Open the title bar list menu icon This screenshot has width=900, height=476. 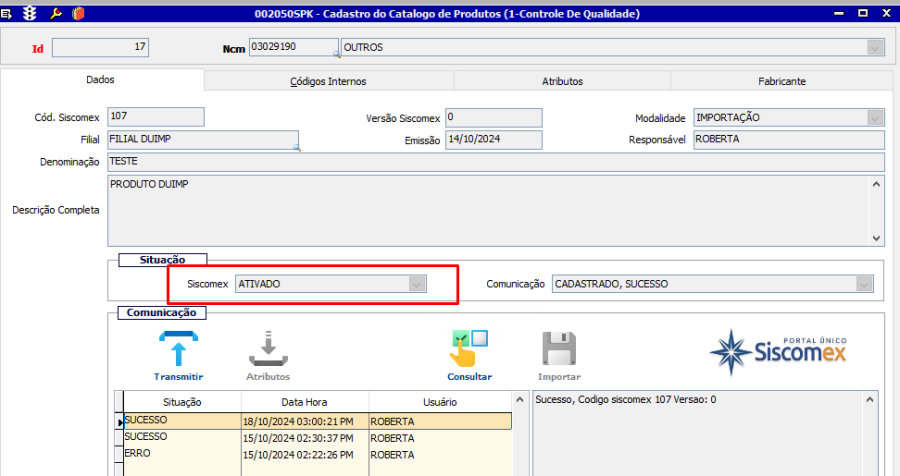click(x=6, y=13)
